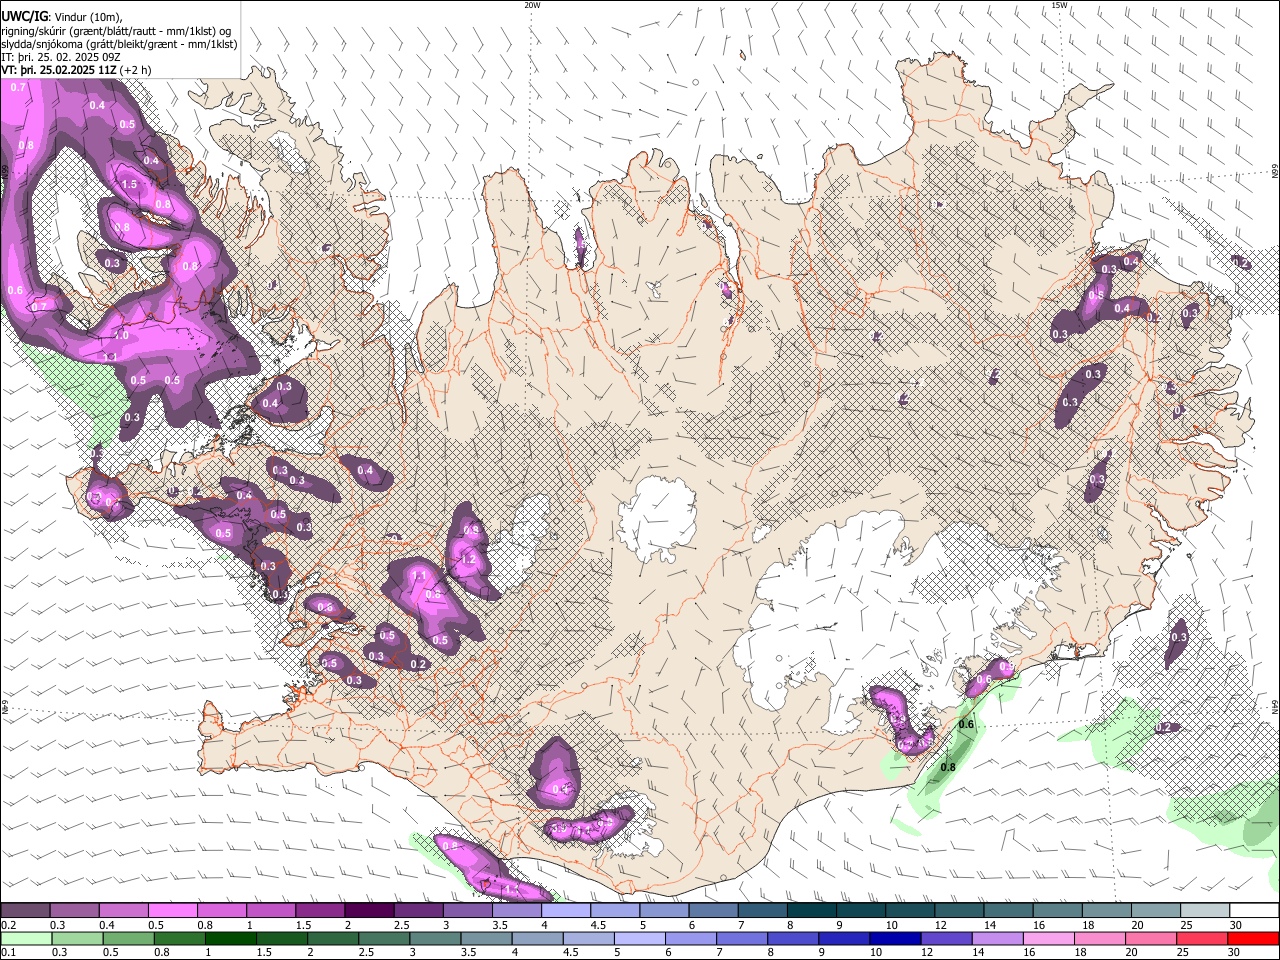Screen dimensions: 1280x960
Task: Click the 'UWC/IG: Vindur (10m)' title text
Action: point(61,16)
